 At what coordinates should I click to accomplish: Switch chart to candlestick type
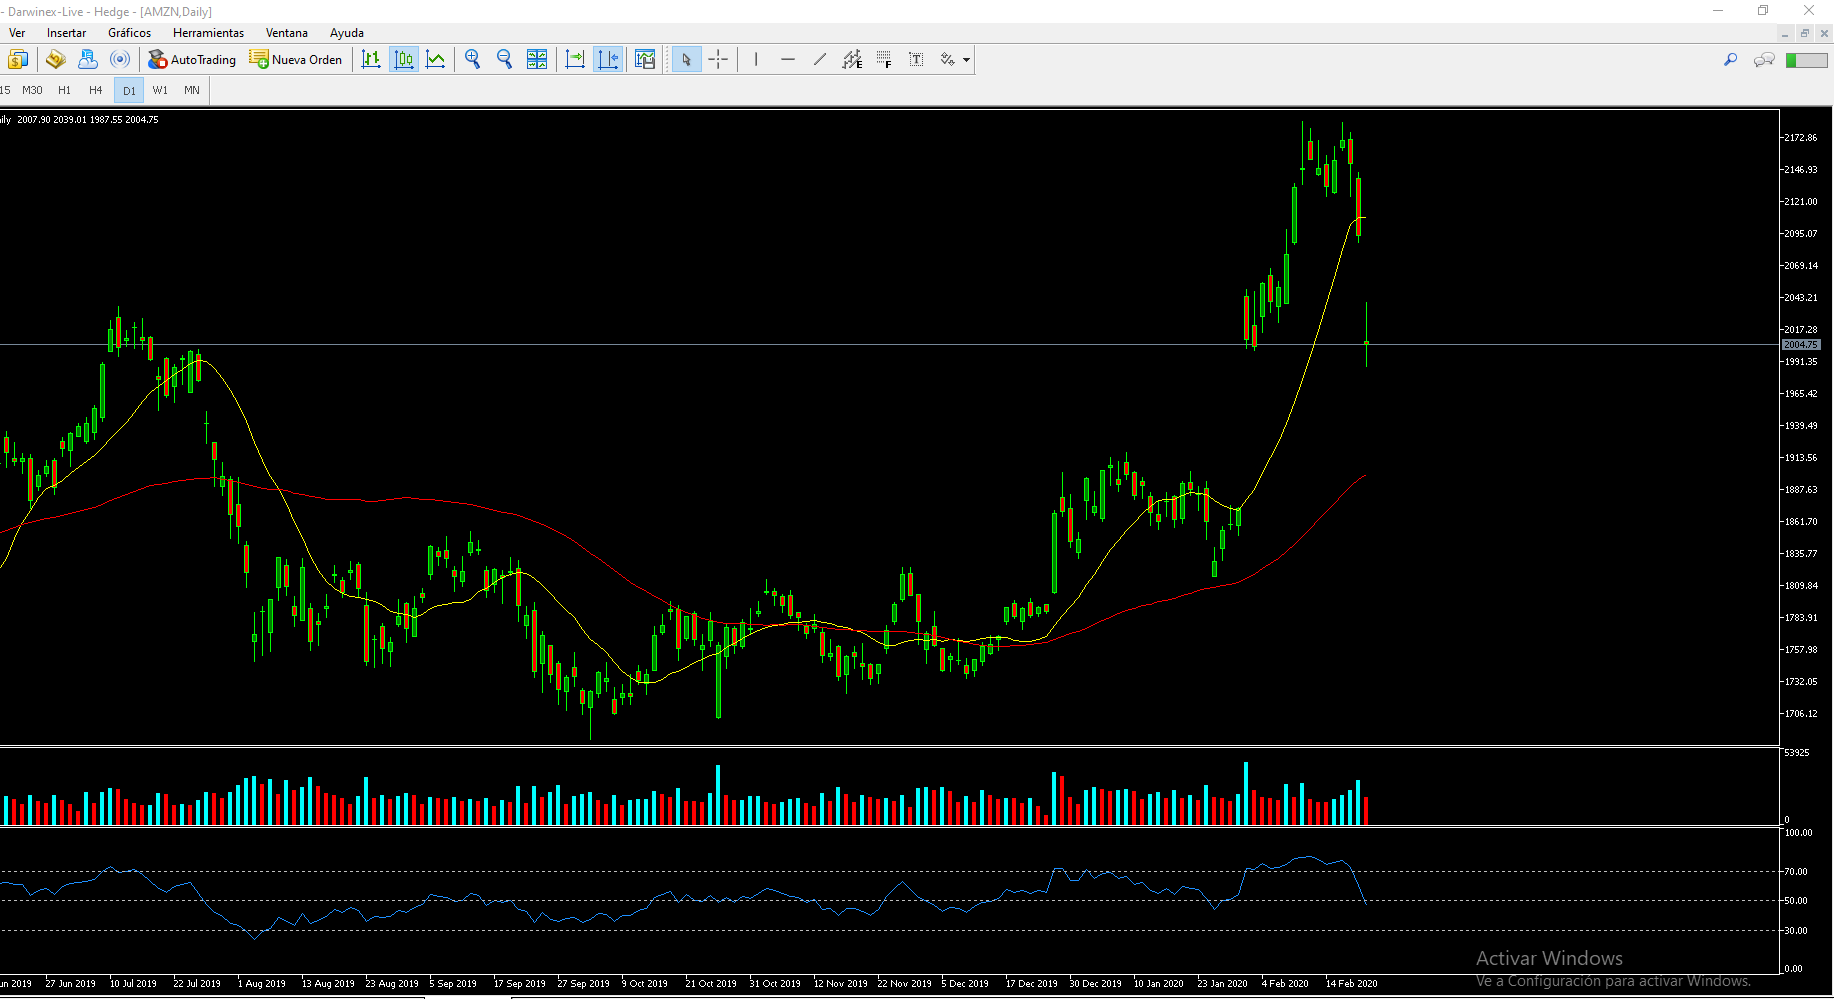(x=404, y=60)
